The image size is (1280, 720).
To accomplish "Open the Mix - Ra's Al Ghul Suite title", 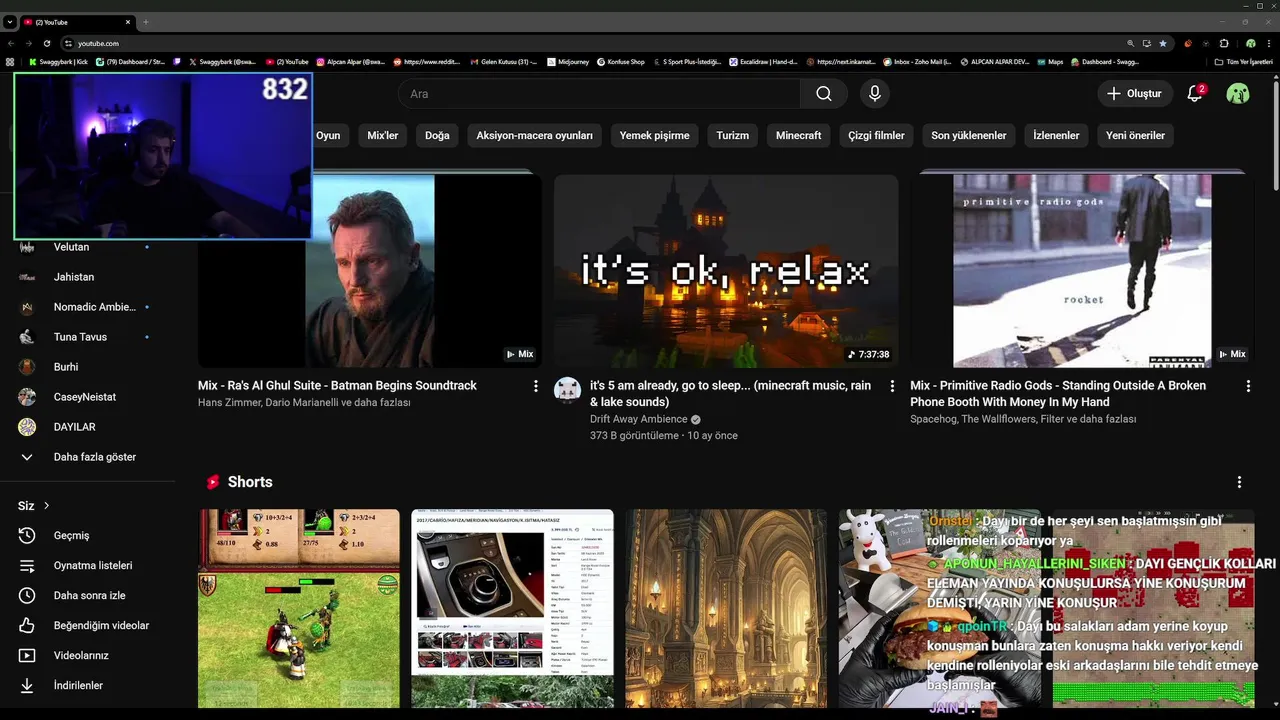I will [337, 385].
